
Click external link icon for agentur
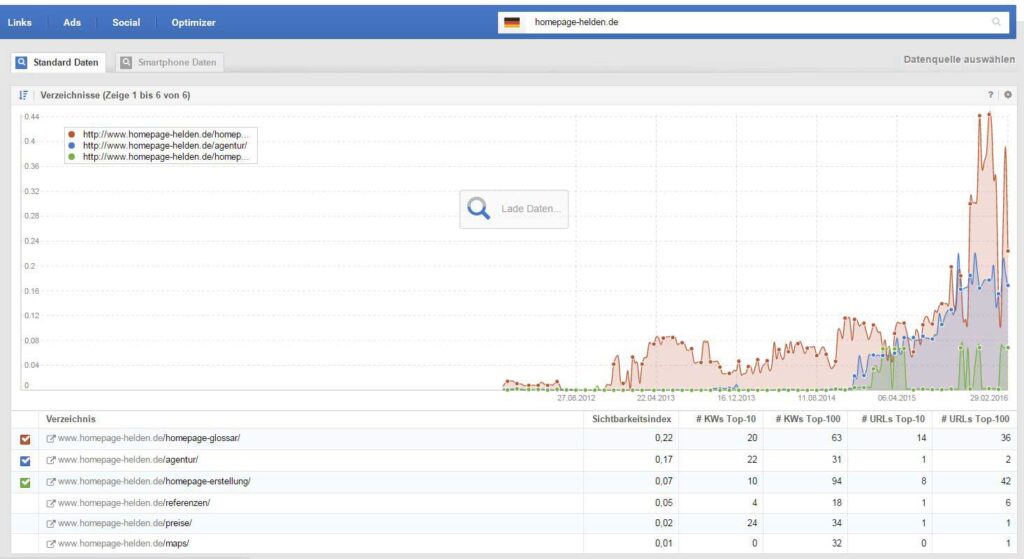[50, 460]
